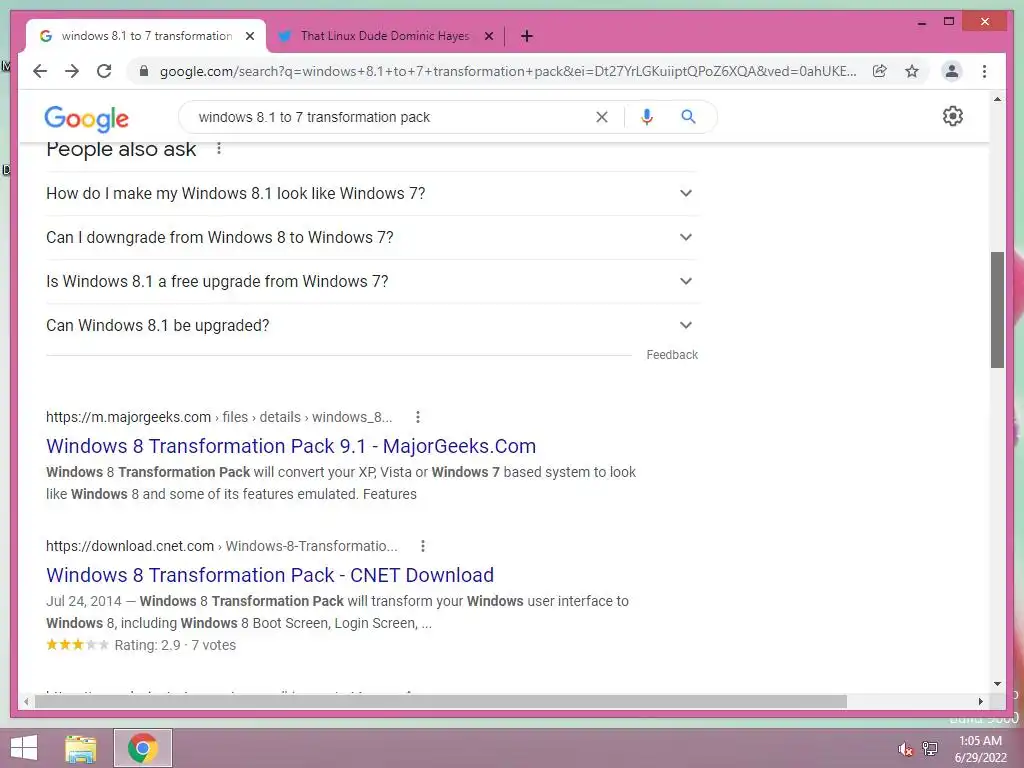The width and height of the screenshot is (1024, 768).
Task: Close That Linux Dude Twitter tab
Action: (488, 36)
